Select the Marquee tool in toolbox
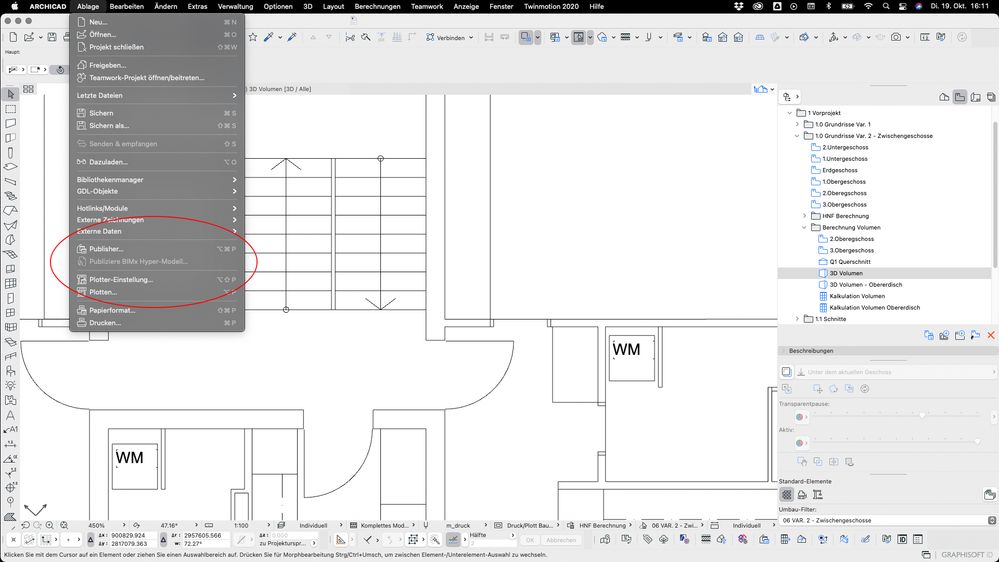This screenshot has width=999, height=562. (10, 109)
